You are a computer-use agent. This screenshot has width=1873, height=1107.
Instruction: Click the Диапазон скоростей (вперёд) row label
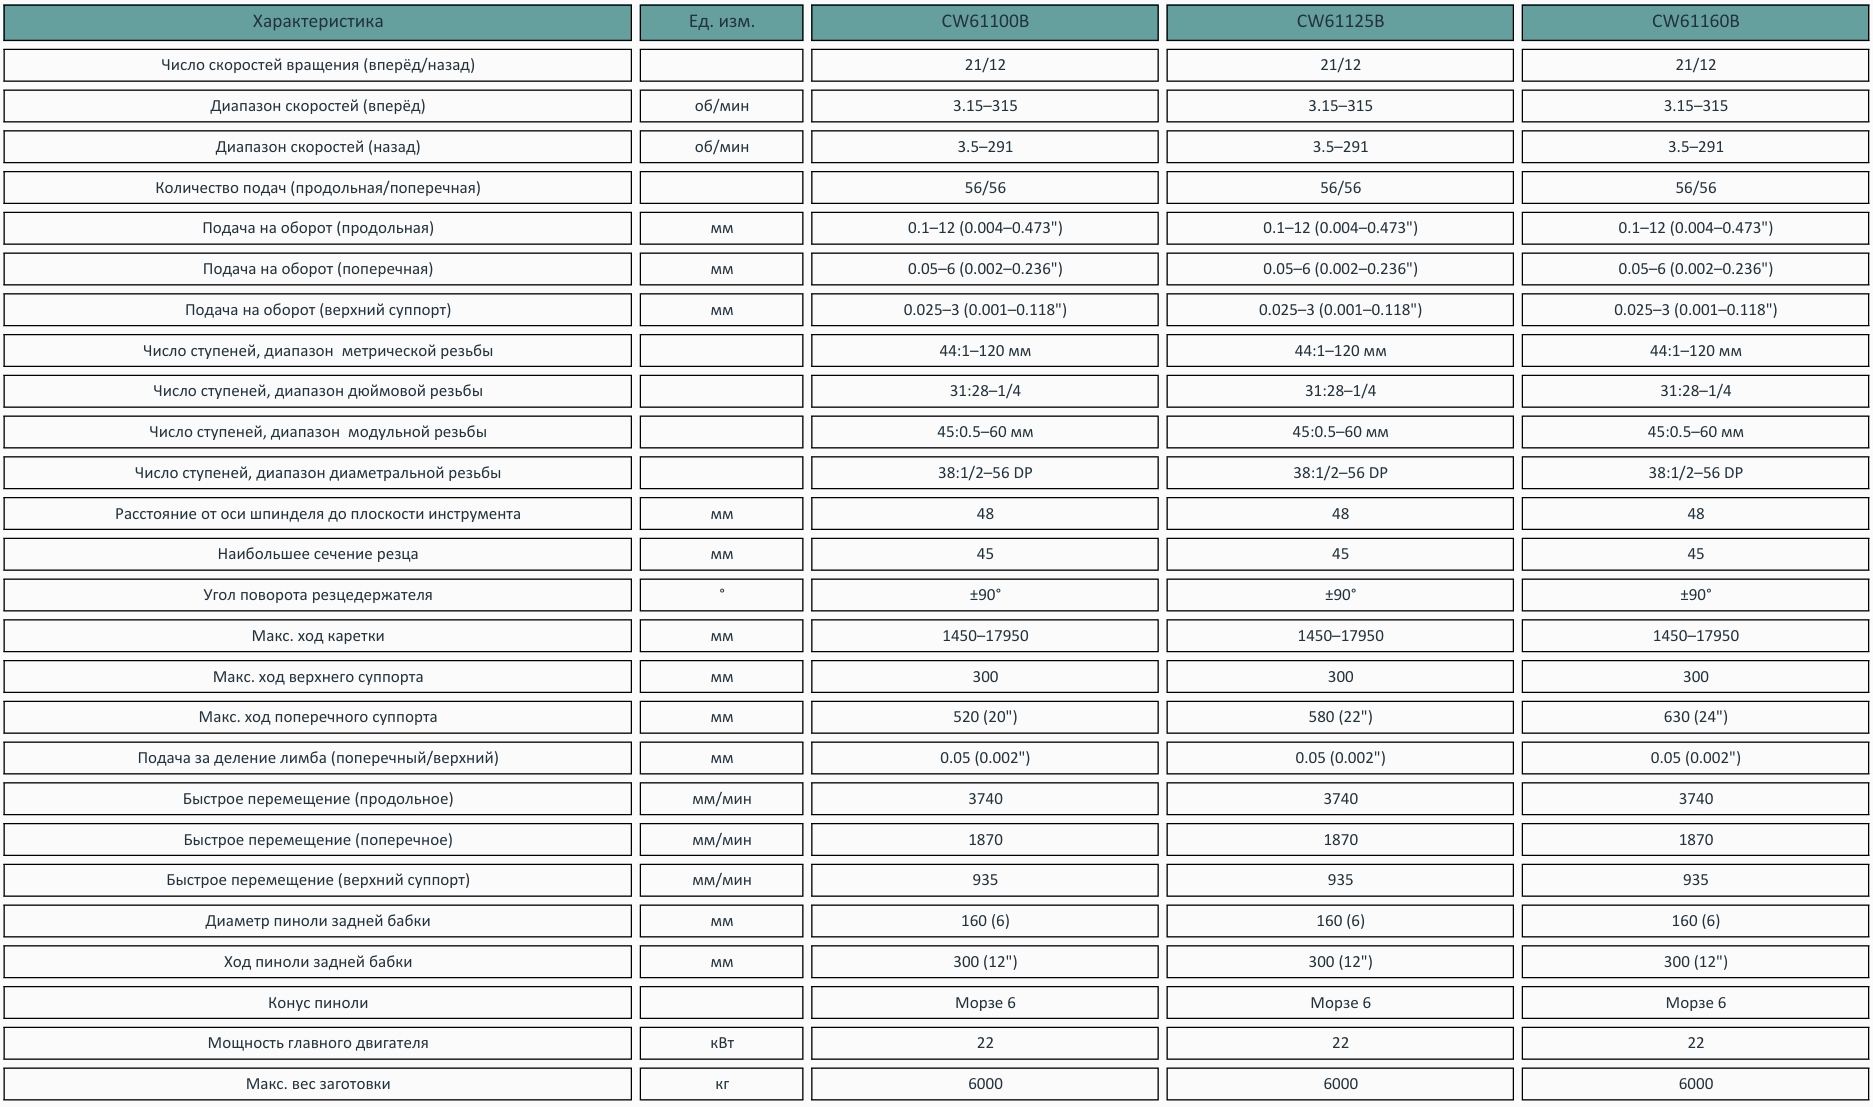[317, 106]
